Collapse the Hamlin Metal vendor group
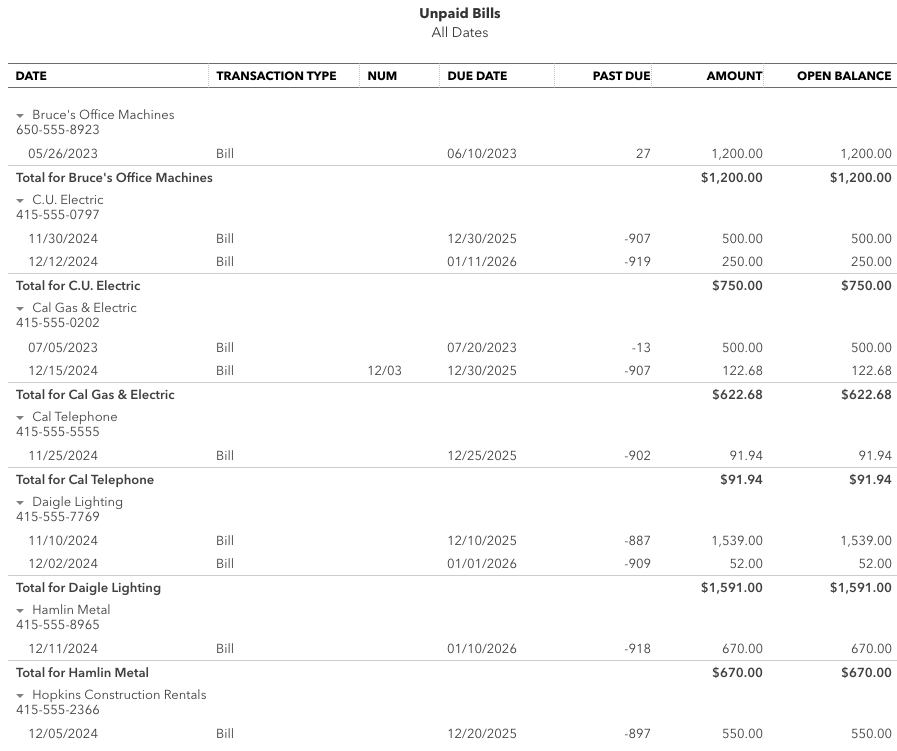Screen dimensions: 897x751 click(x=20, y=611)
